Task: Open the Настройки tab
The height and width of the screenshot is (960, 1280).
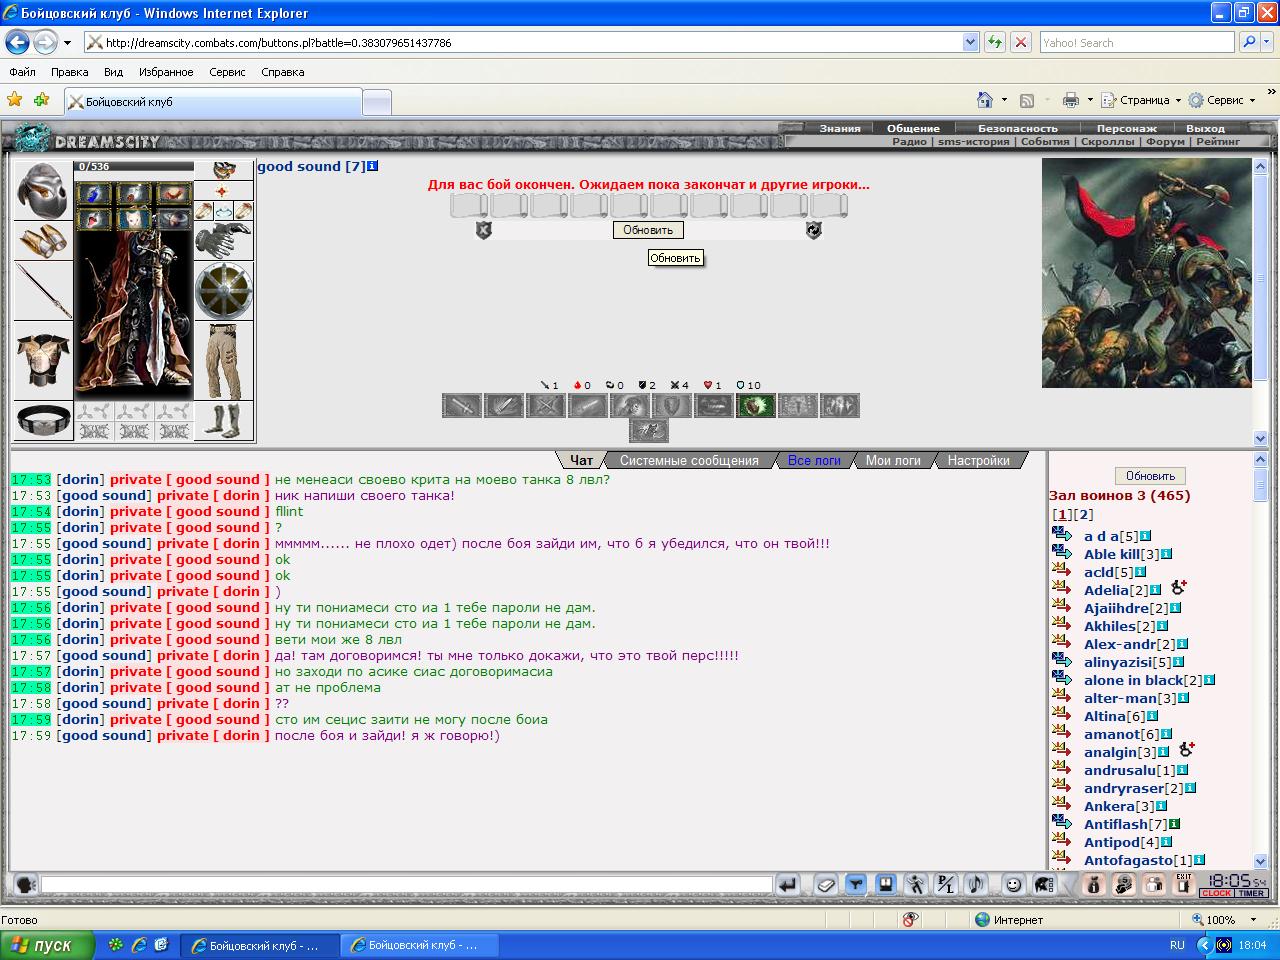Action: 978,460
